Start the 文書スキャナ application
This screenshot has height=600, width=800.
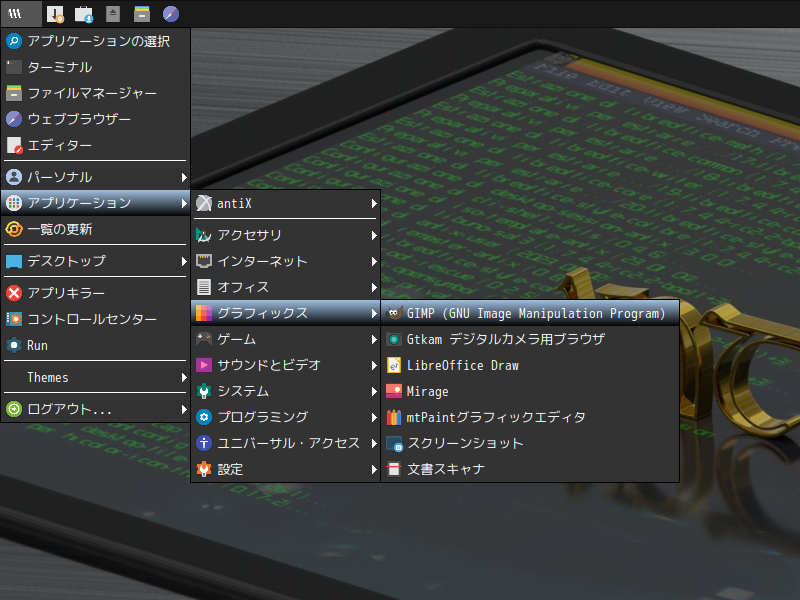(x=530, y=469)
